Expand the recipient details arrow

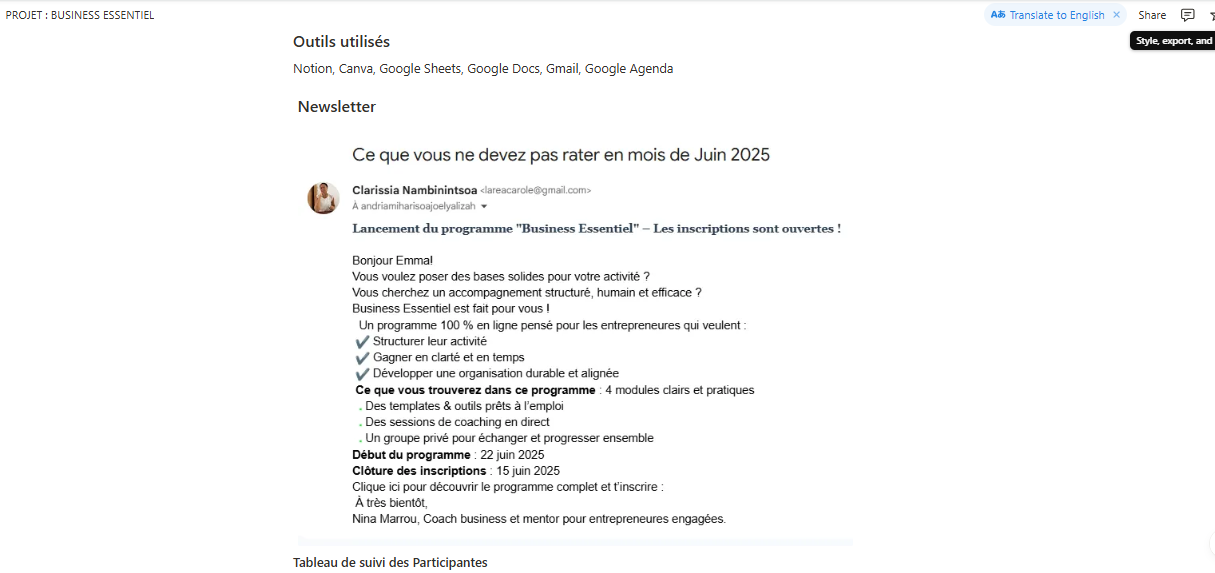tap(484, 206)
